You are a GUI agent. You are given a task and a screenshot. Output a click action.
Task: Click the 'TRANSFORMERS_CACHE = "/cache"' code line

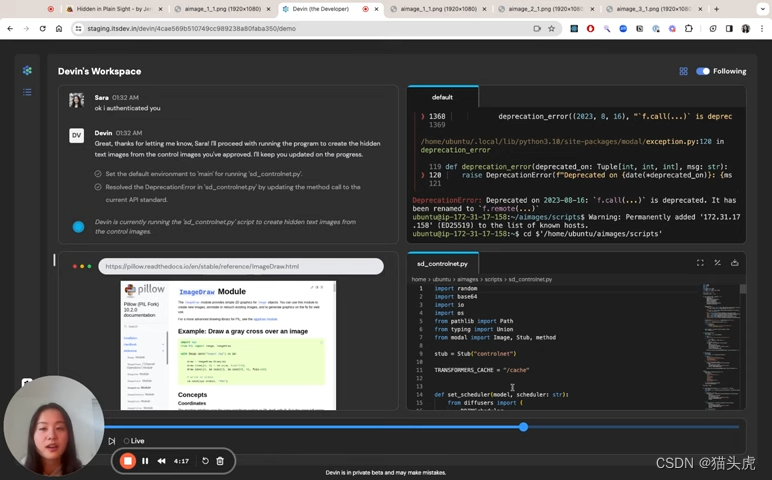482,370
